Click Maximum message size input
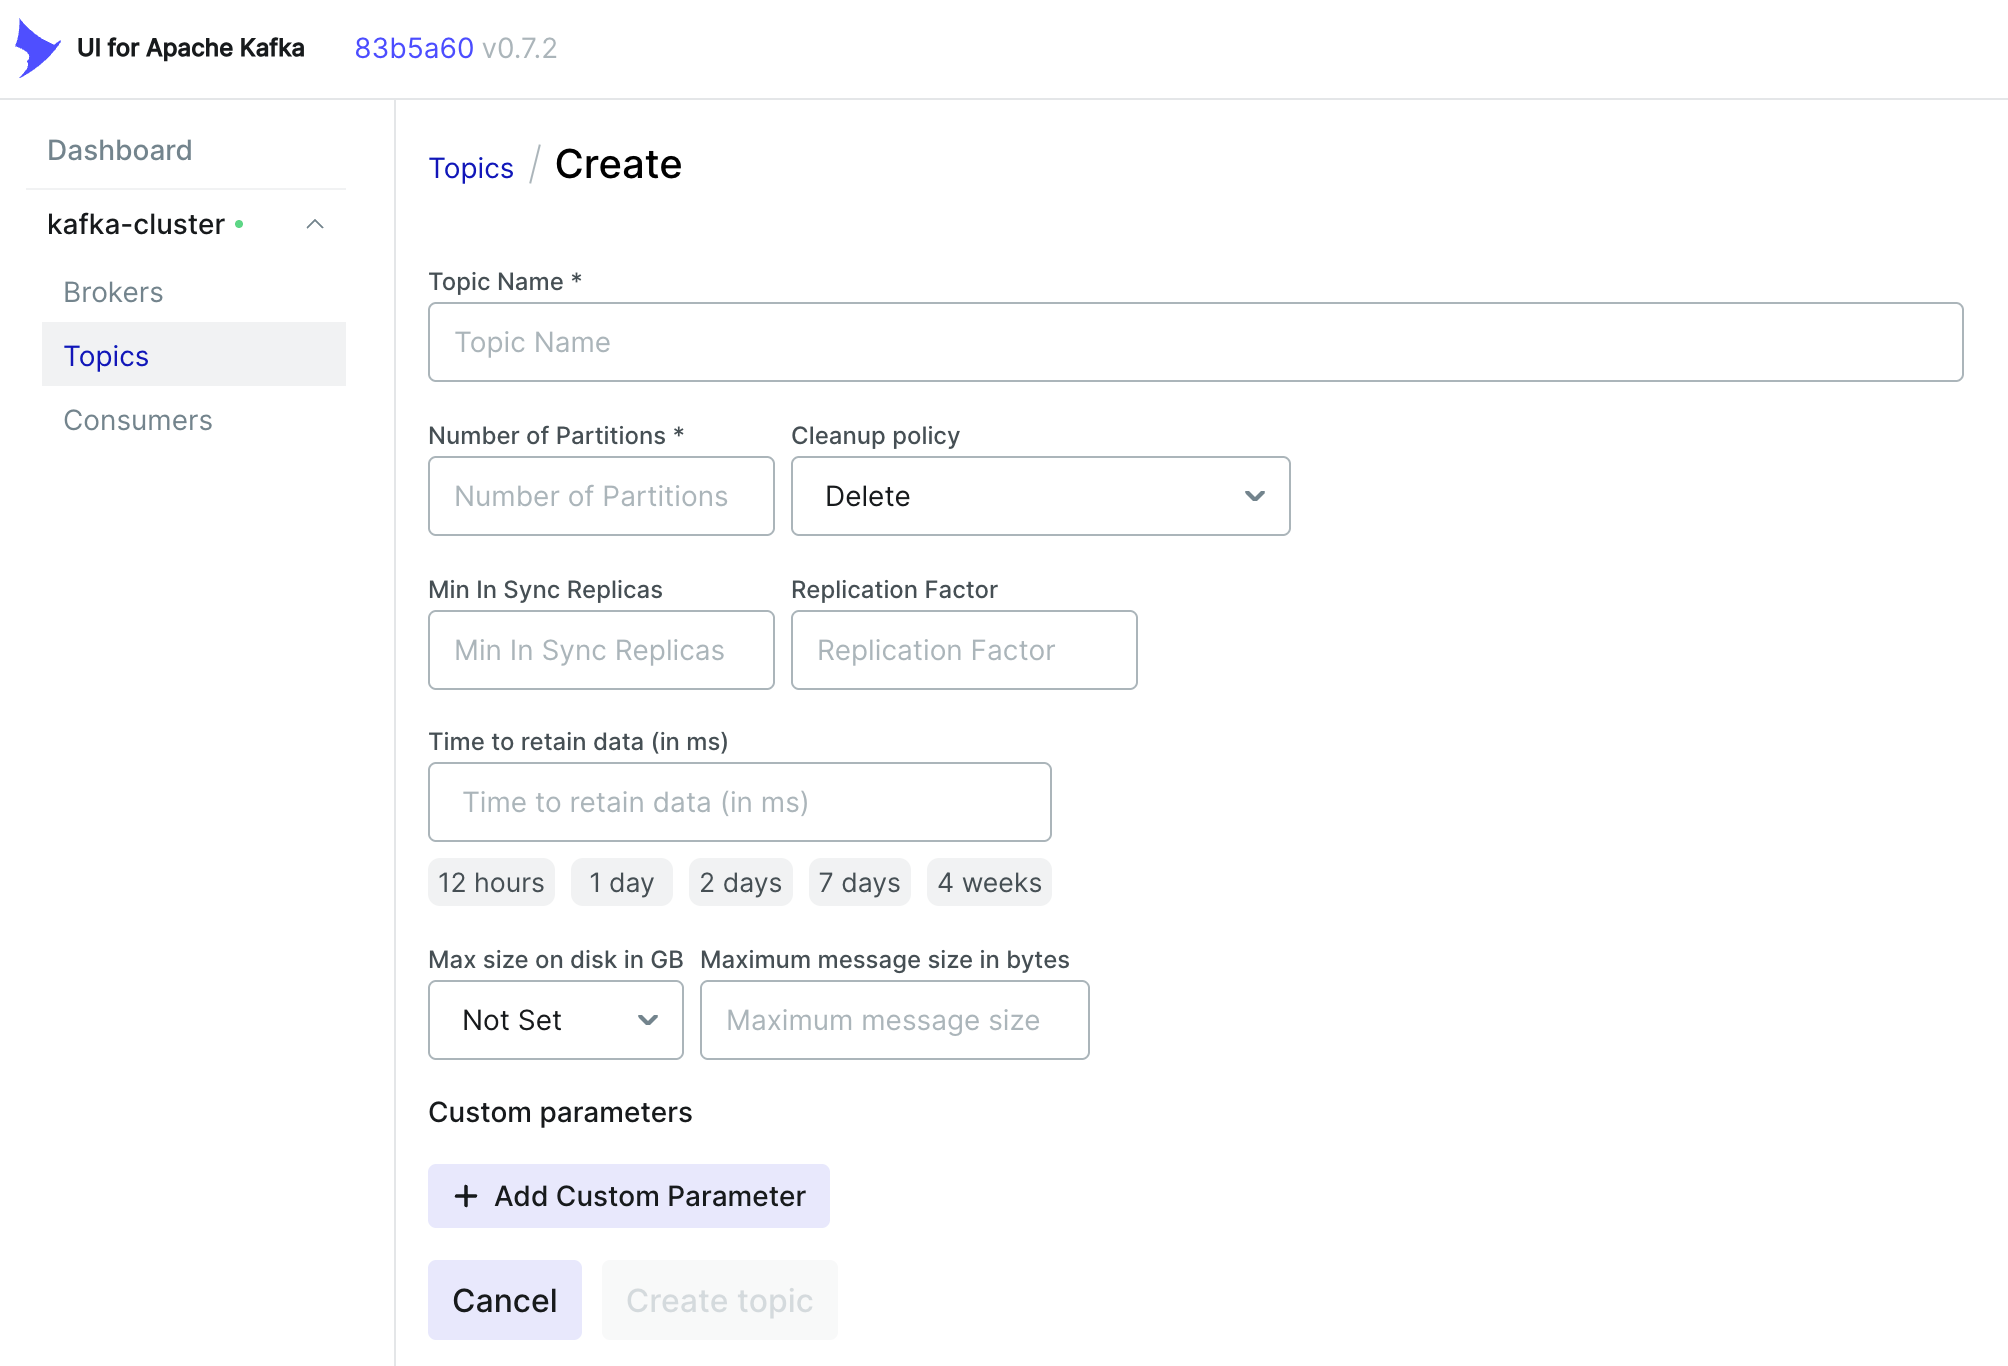 tap(894, 1020)
